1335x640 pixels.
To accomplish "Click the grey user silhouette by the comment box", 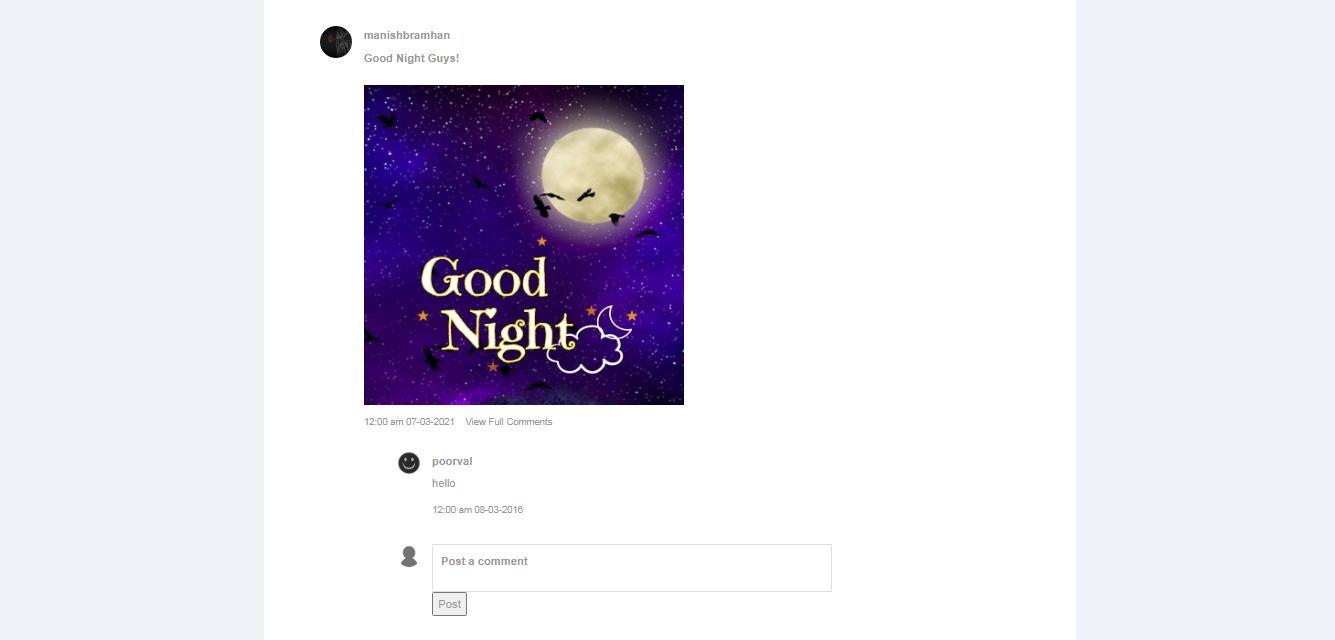I will [x=409, y=557].
